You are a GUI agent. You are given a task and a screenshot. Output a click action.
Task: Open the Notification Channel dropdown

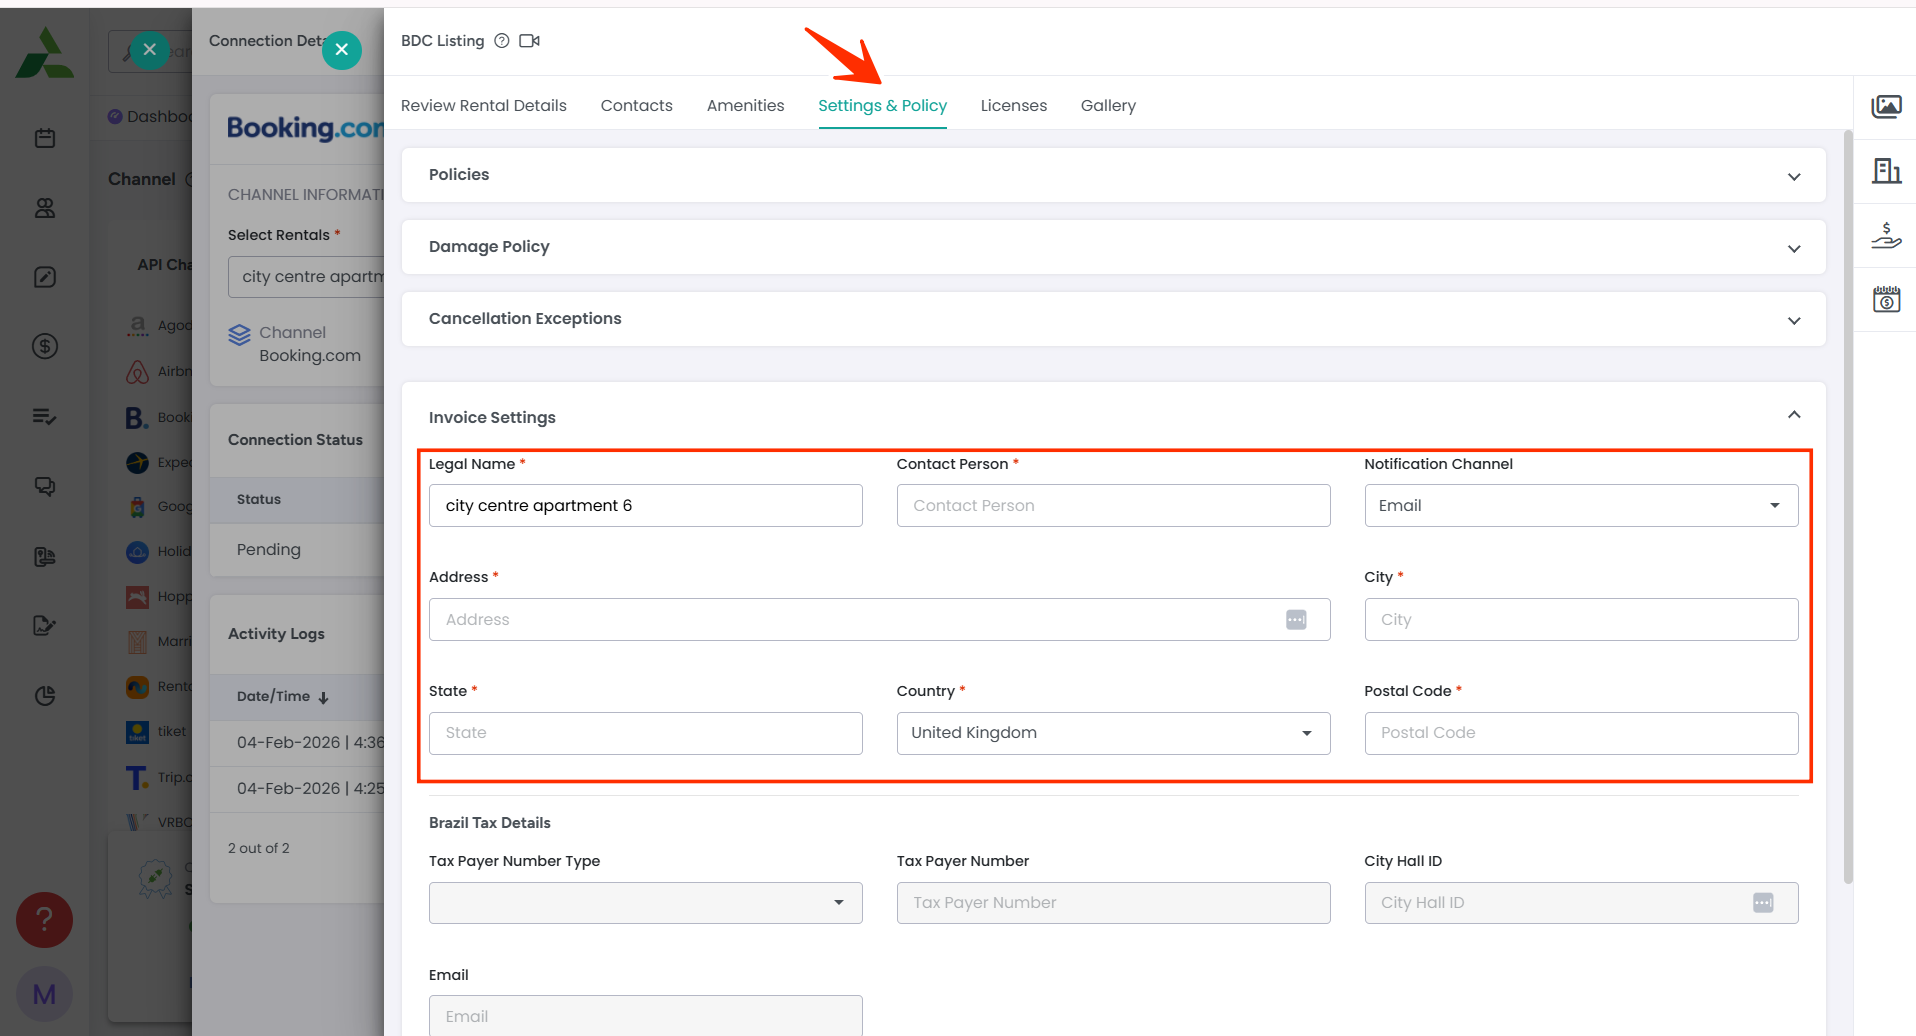pyautogui.click(x=1580, y=506)
